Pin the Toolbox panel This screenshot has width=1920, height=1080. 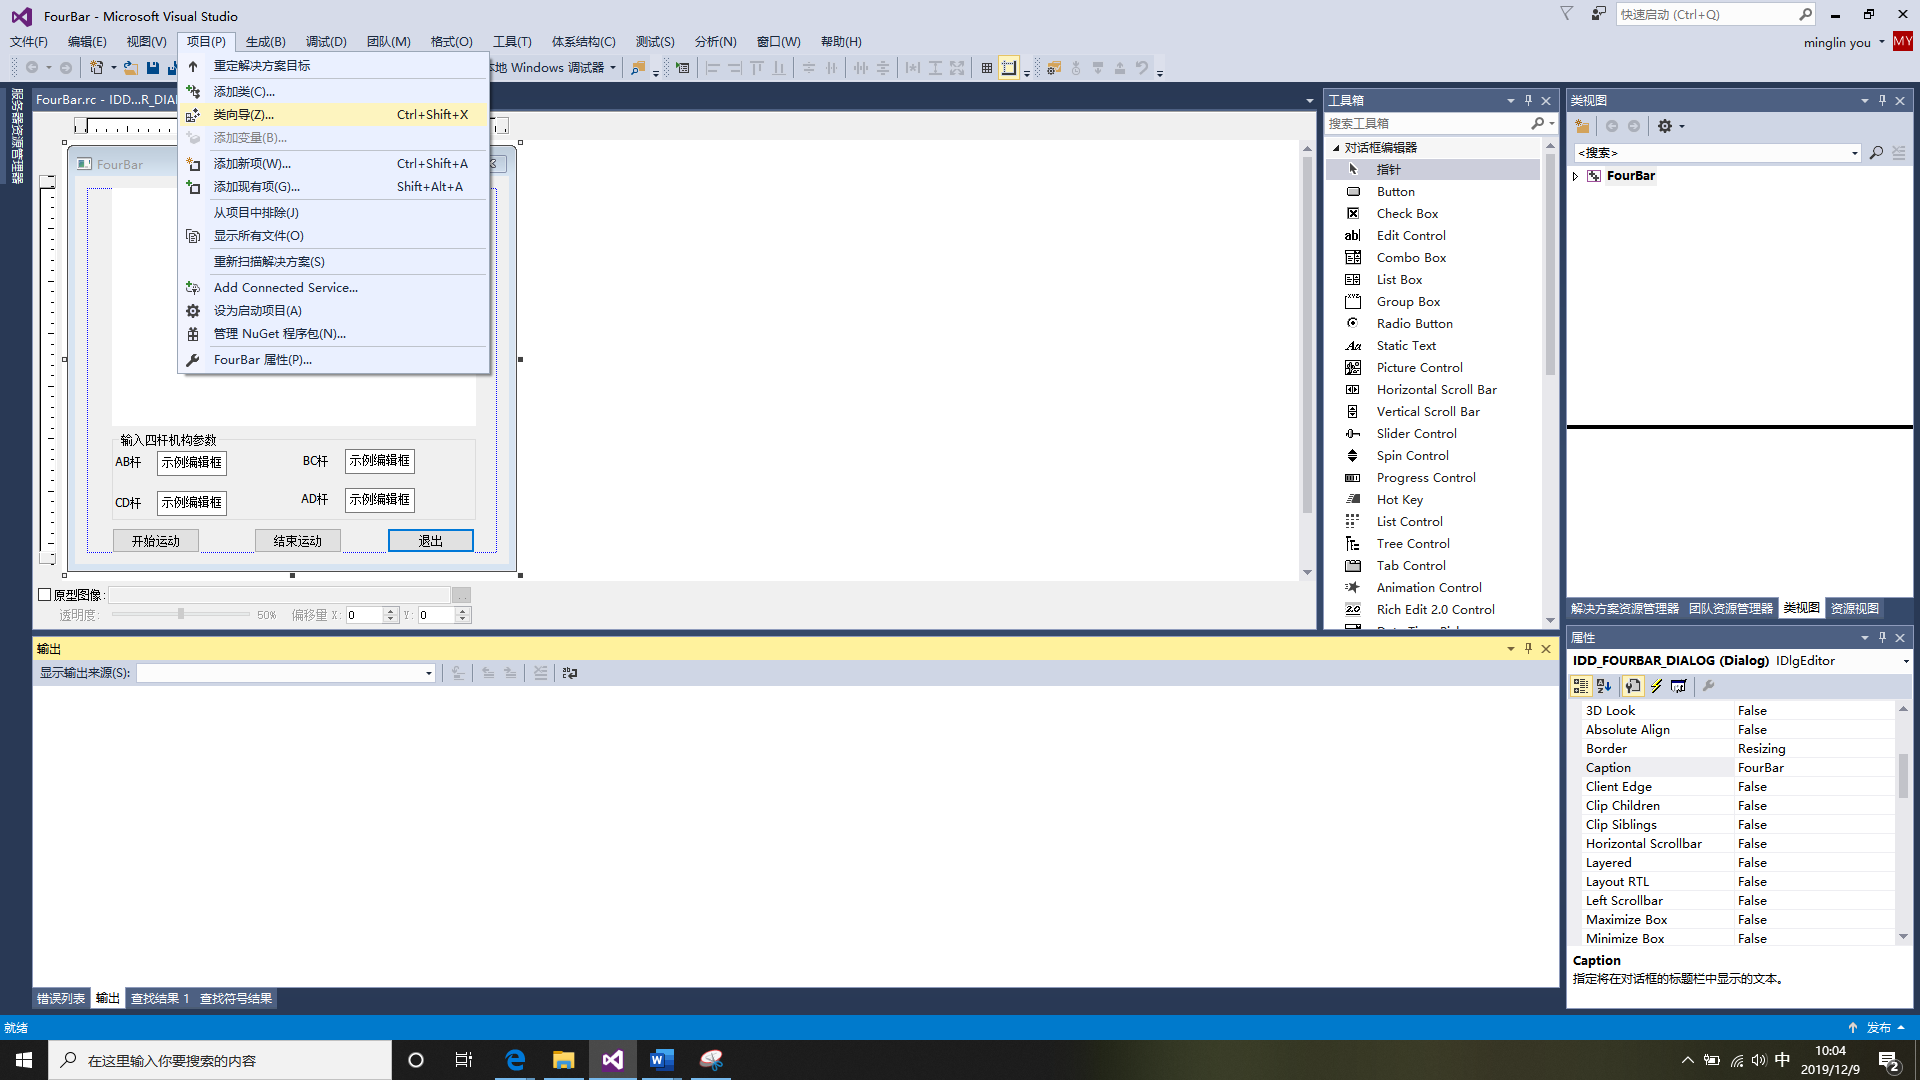click(x=1528, y=100)
